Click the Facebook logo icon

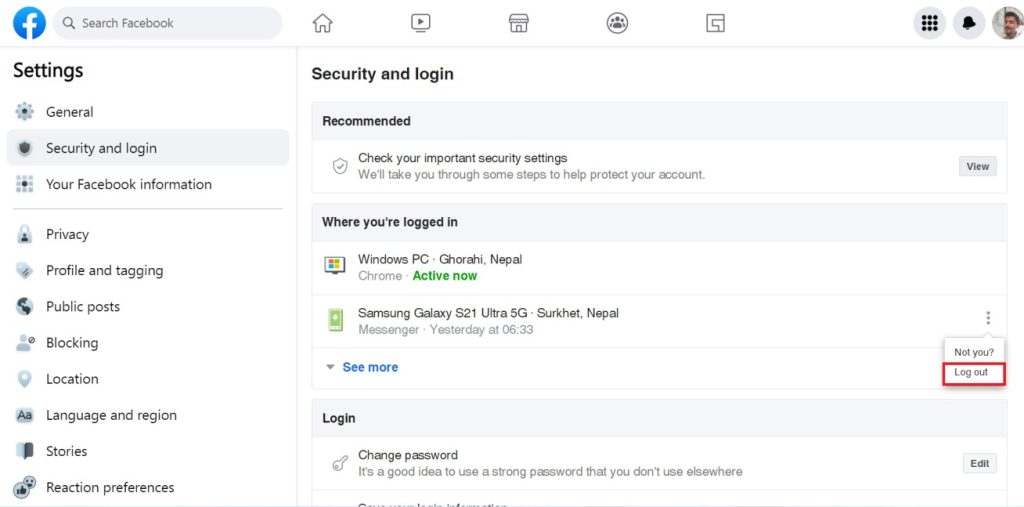tap(29, 23)
